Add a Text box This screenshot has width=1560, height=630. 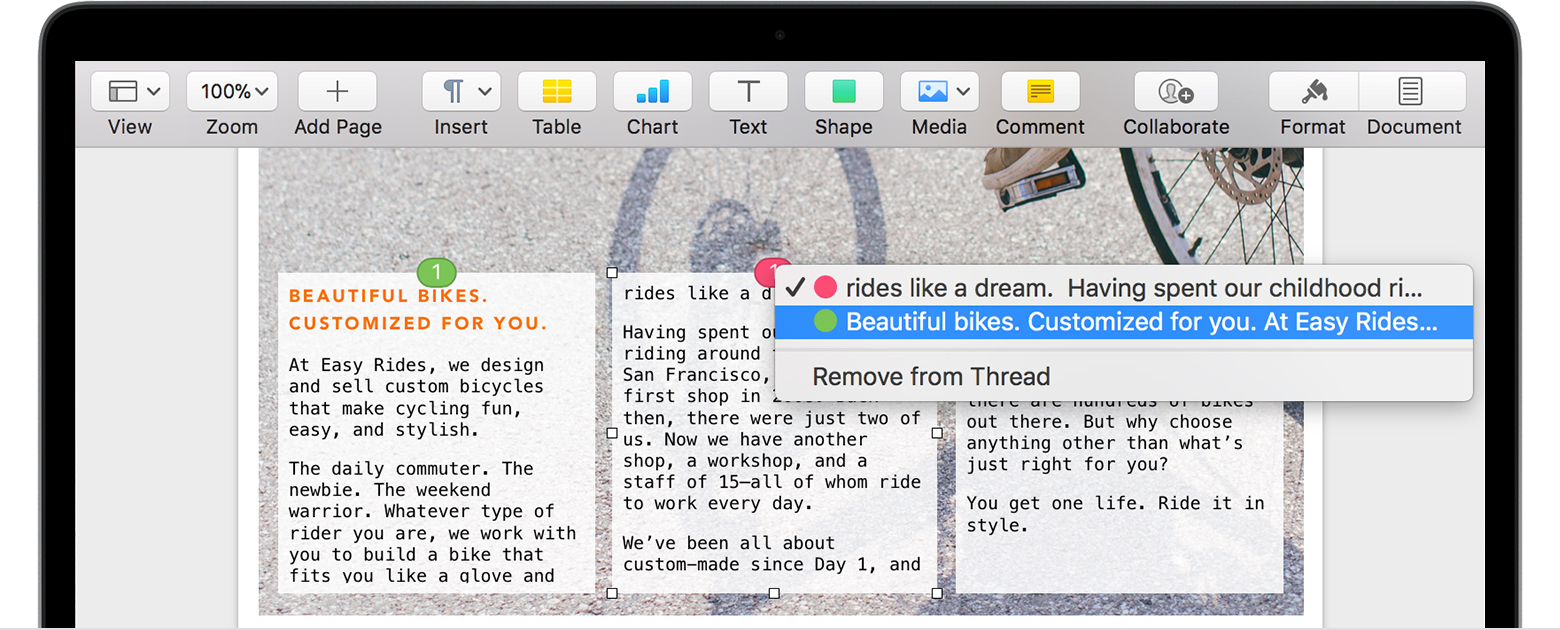(x=748, y=91)
